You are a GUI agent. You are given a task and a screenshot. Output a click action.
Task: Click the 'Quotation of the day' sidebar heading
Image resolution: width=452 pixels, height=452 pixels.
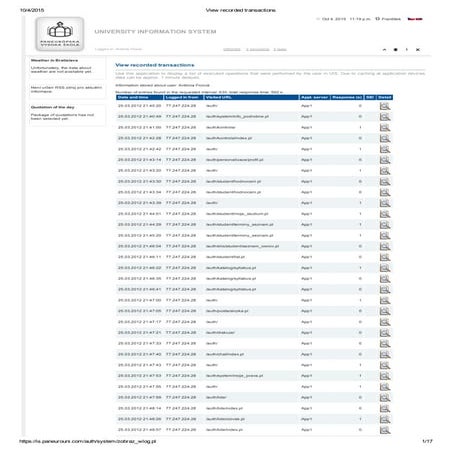52,107
